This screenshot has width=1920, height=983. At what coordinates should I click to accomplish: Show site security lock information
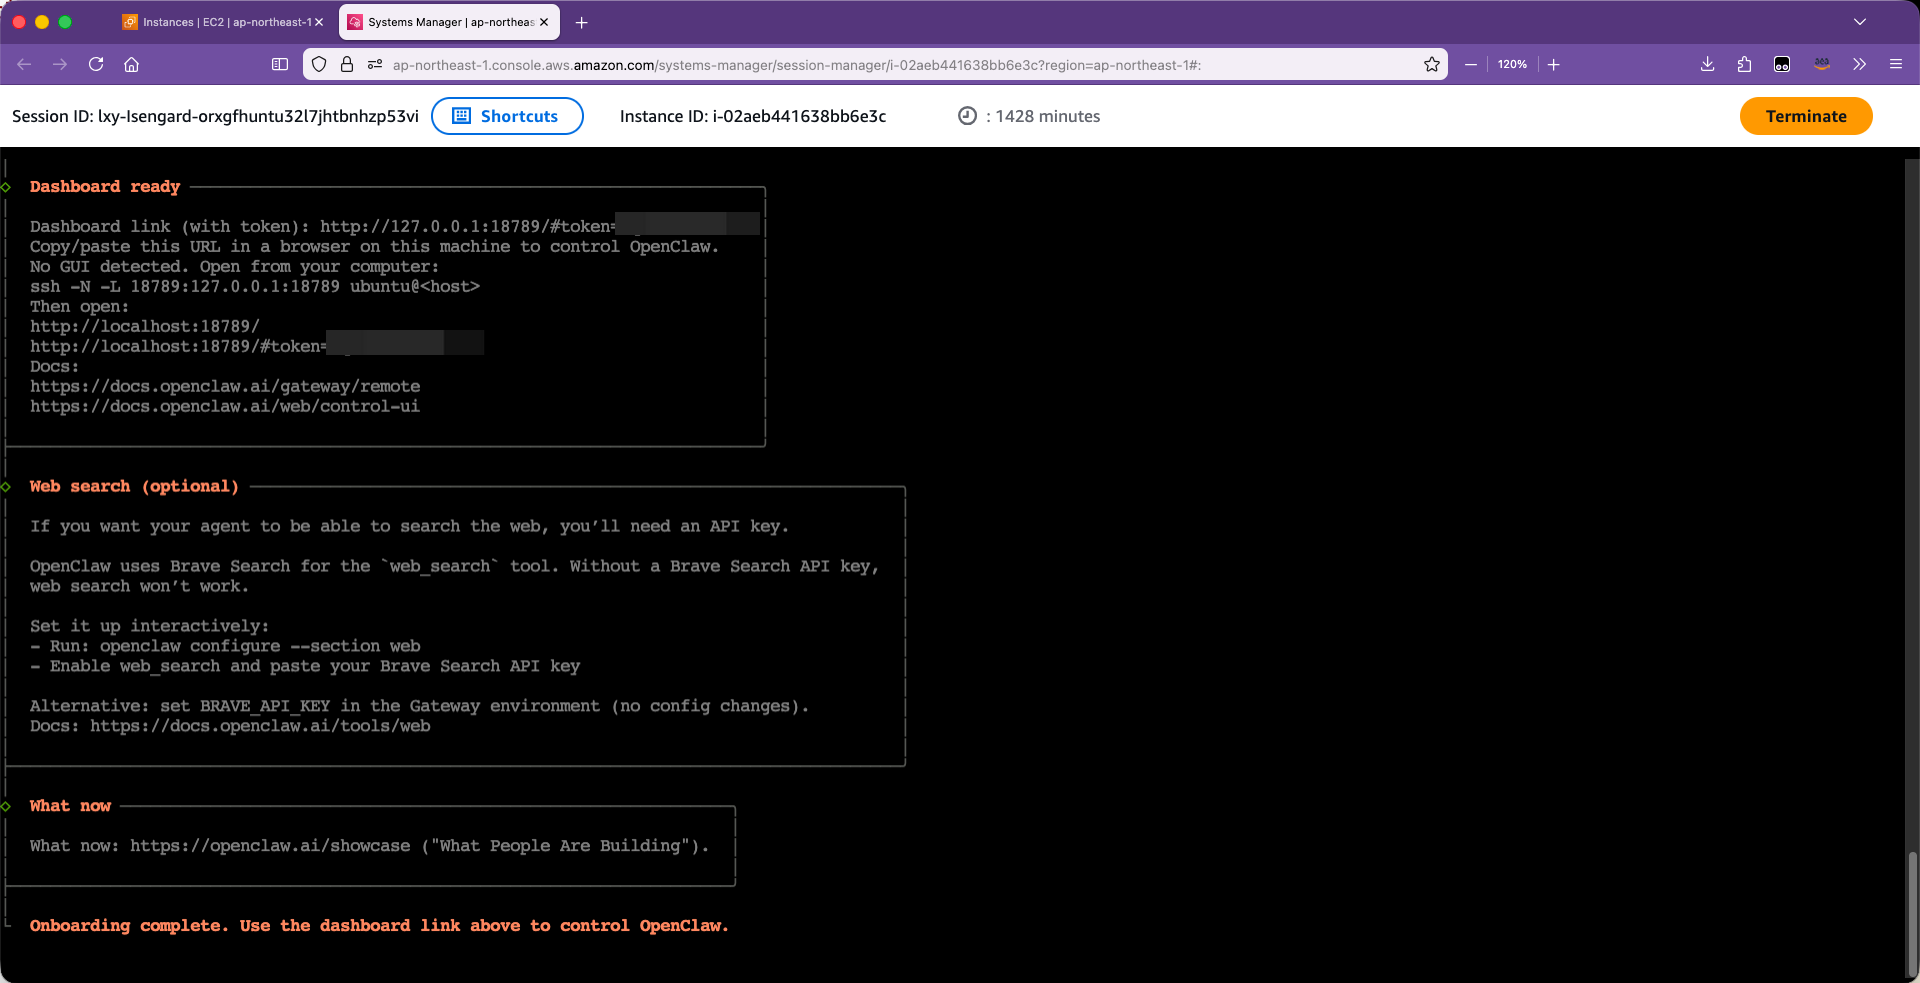tap(347, 64)
